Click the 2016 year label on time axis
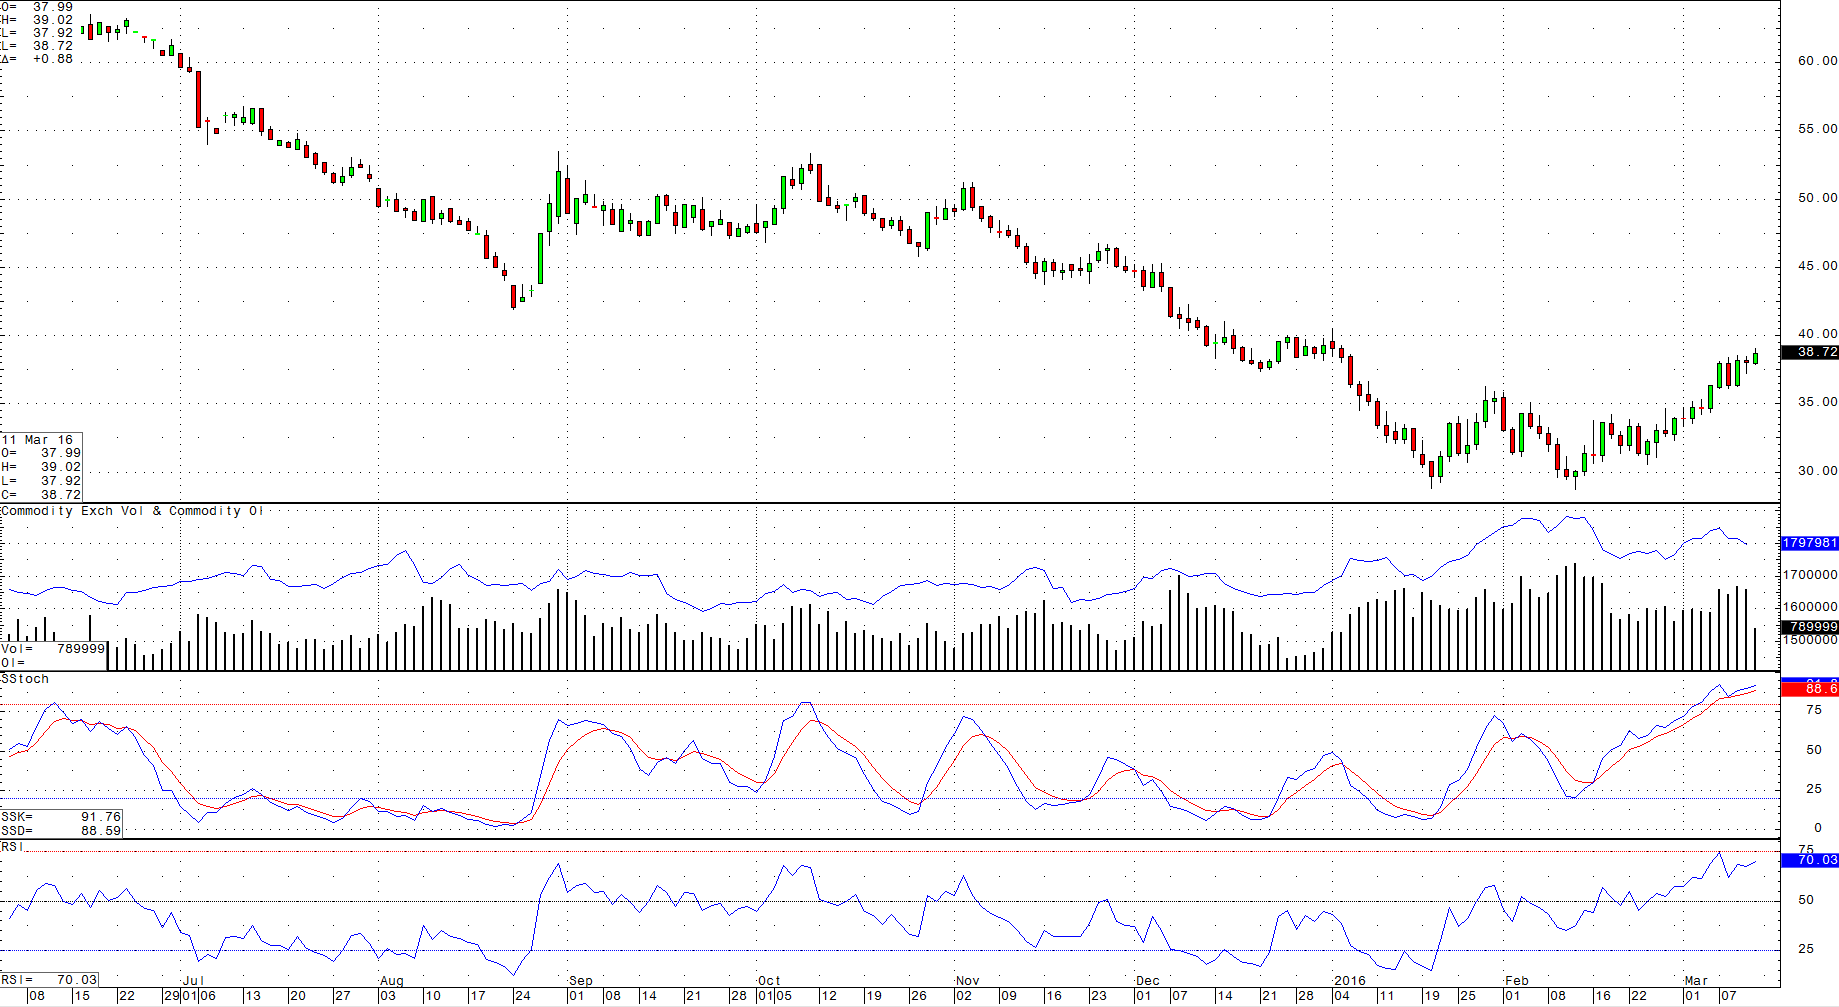This screenshot has width=1839, height=1007. coord(1350,981)
